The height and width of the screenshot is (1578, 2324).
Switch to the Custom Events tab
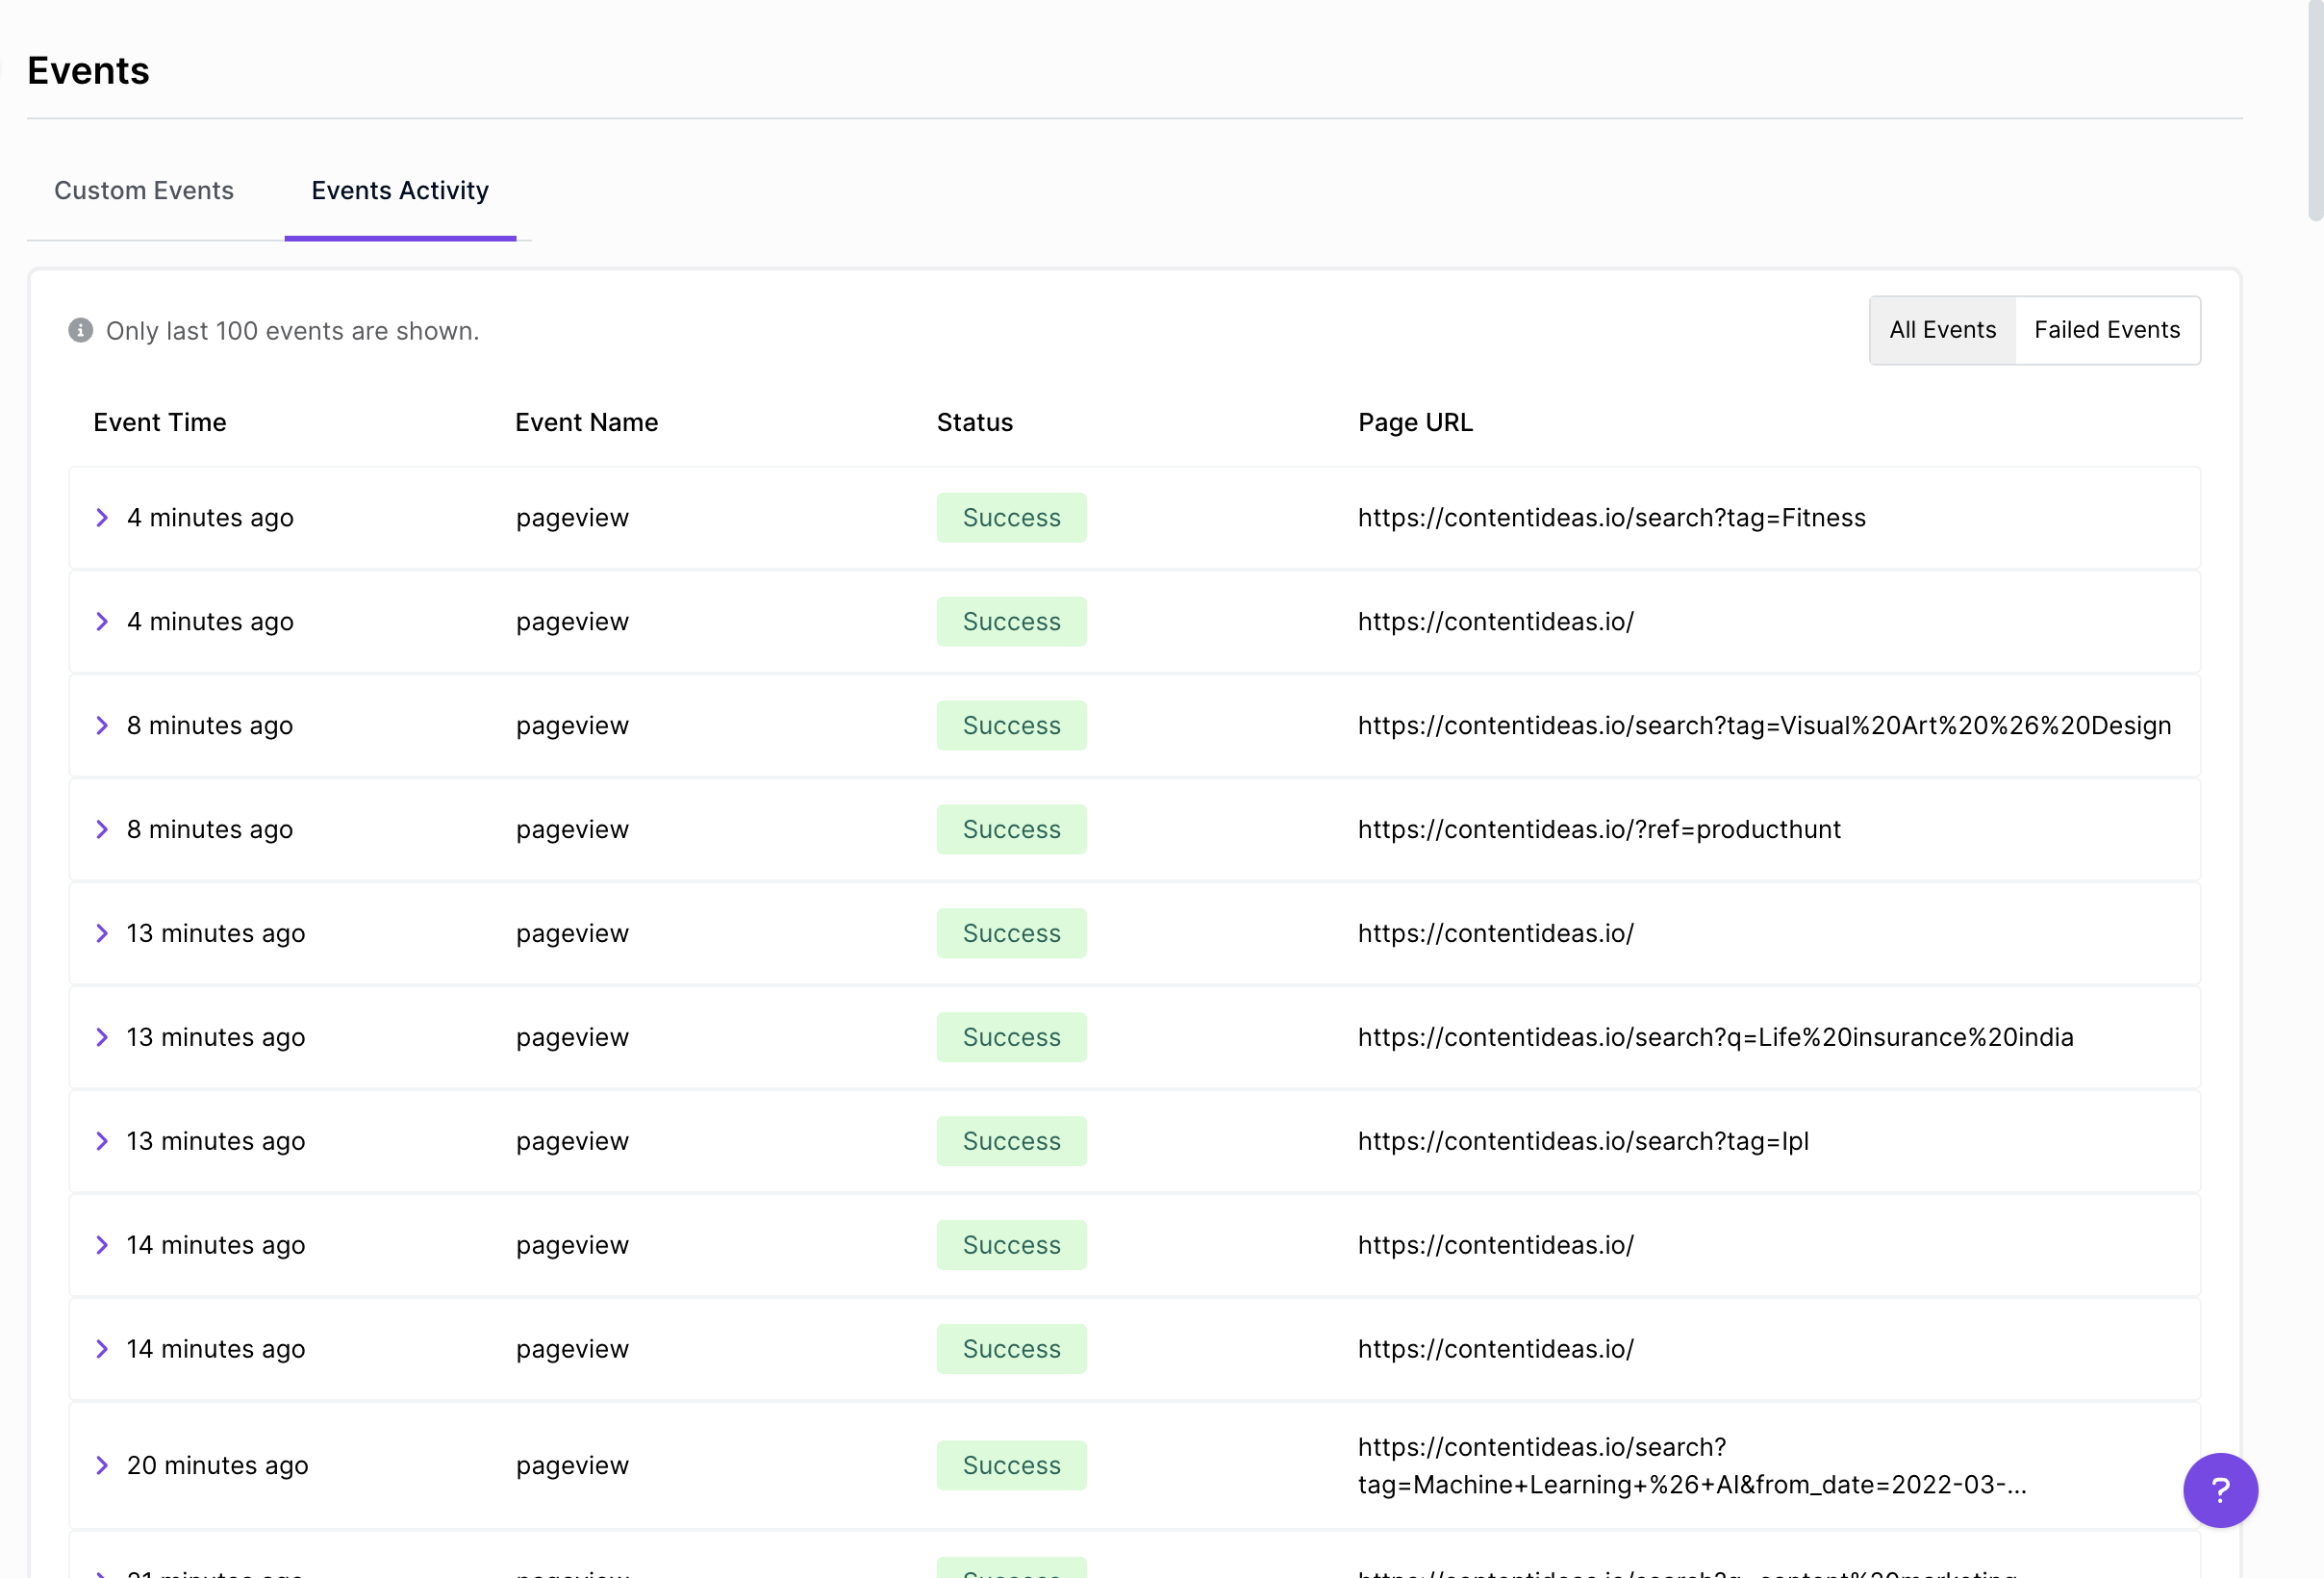pyautogui.click(x=144, y=190)
